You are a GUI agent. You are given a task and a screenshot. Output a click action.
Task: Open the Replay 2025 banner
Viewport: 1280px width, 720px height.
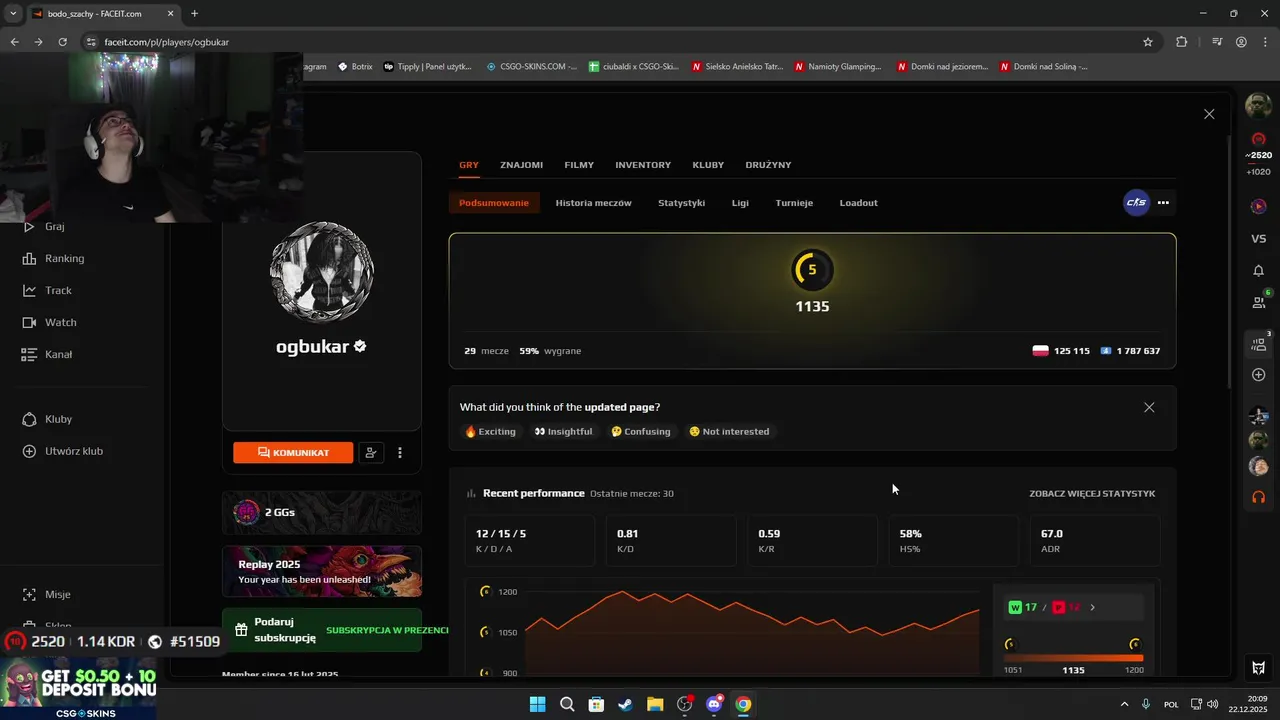click(322, 571)
